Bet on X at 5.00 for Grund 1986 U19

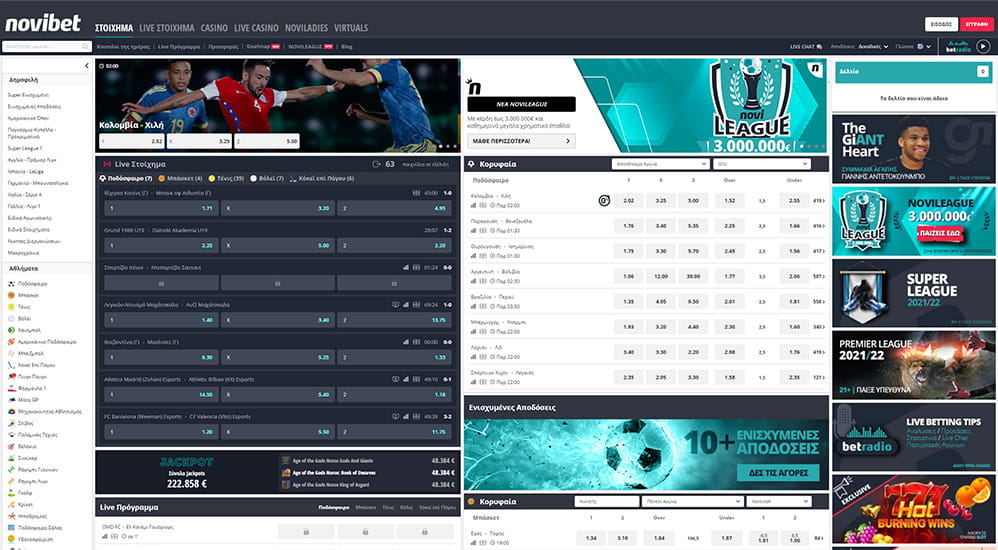click(x=278, y=245)
